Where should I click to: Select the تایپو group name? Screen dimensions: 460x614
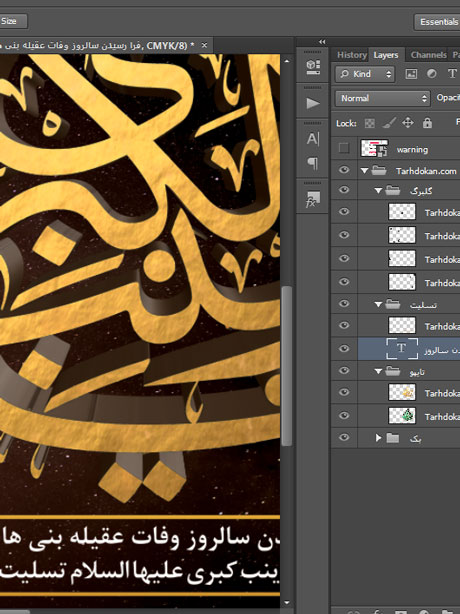coord(417,372)
